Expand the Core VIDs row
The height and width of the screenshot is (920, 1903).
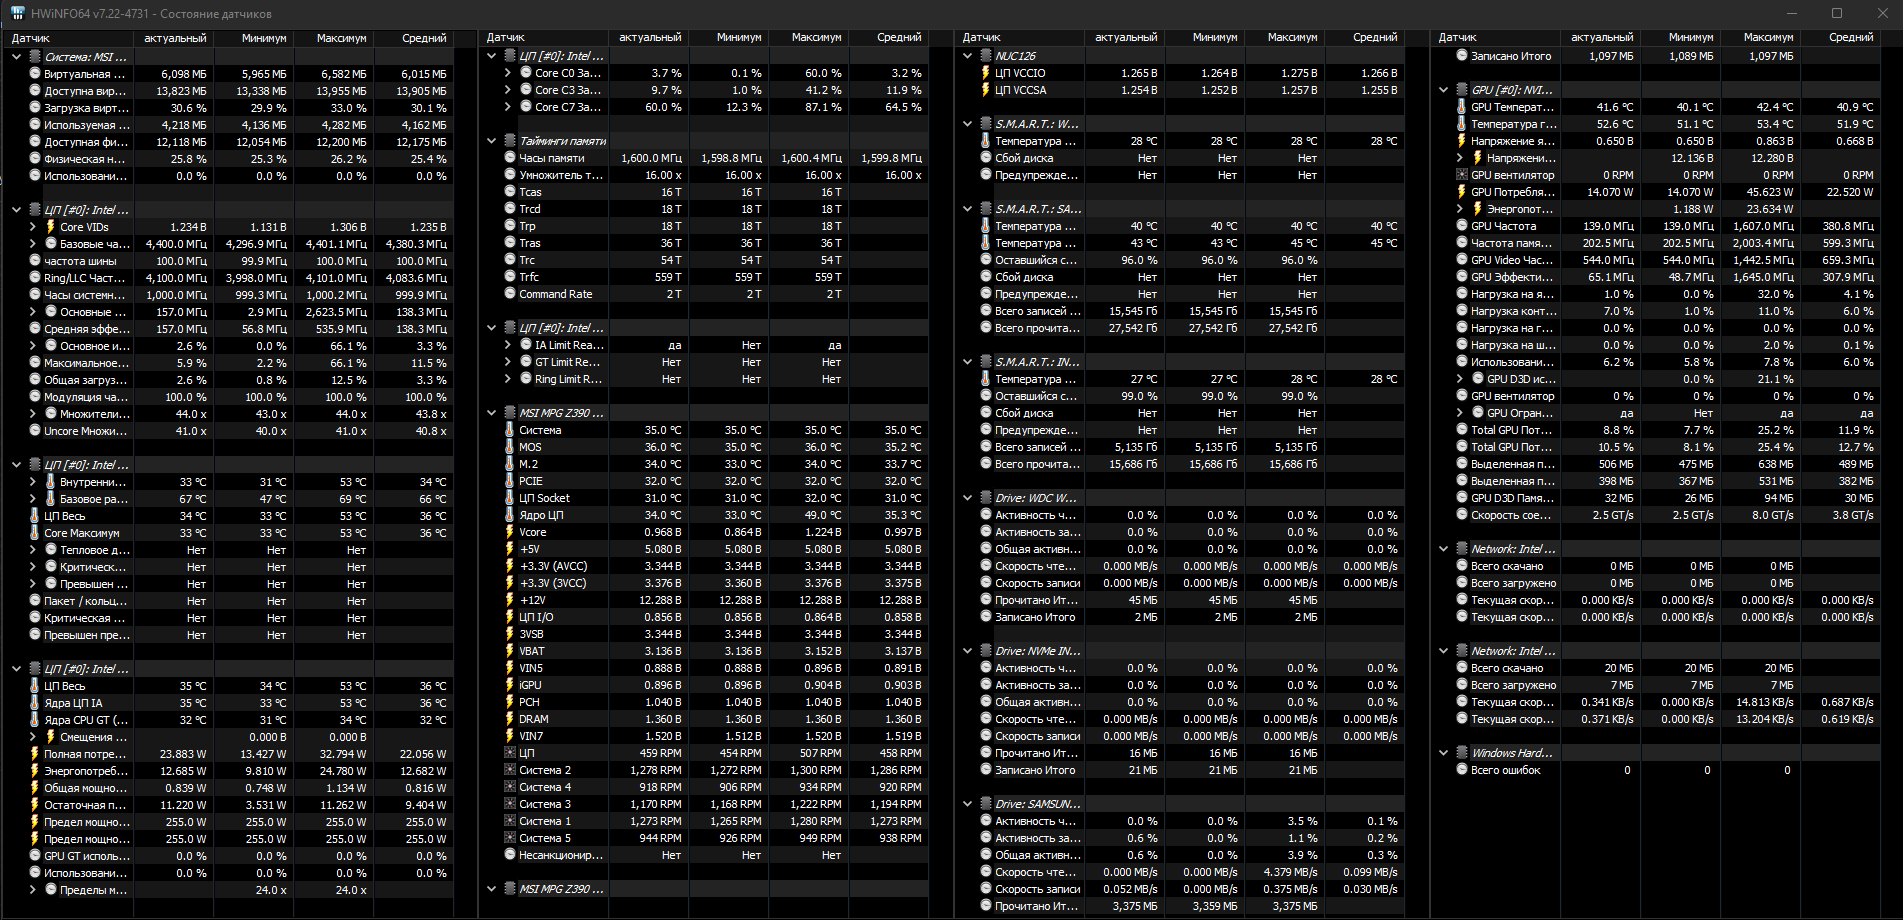33,227
